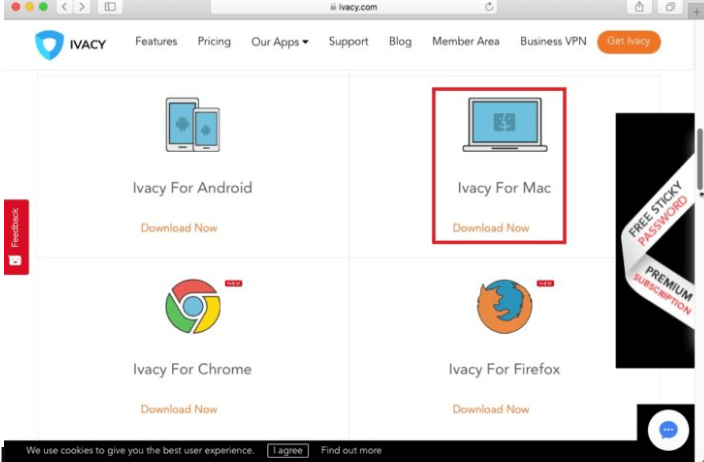Reload the page with refresh icon

click(489, 7)
